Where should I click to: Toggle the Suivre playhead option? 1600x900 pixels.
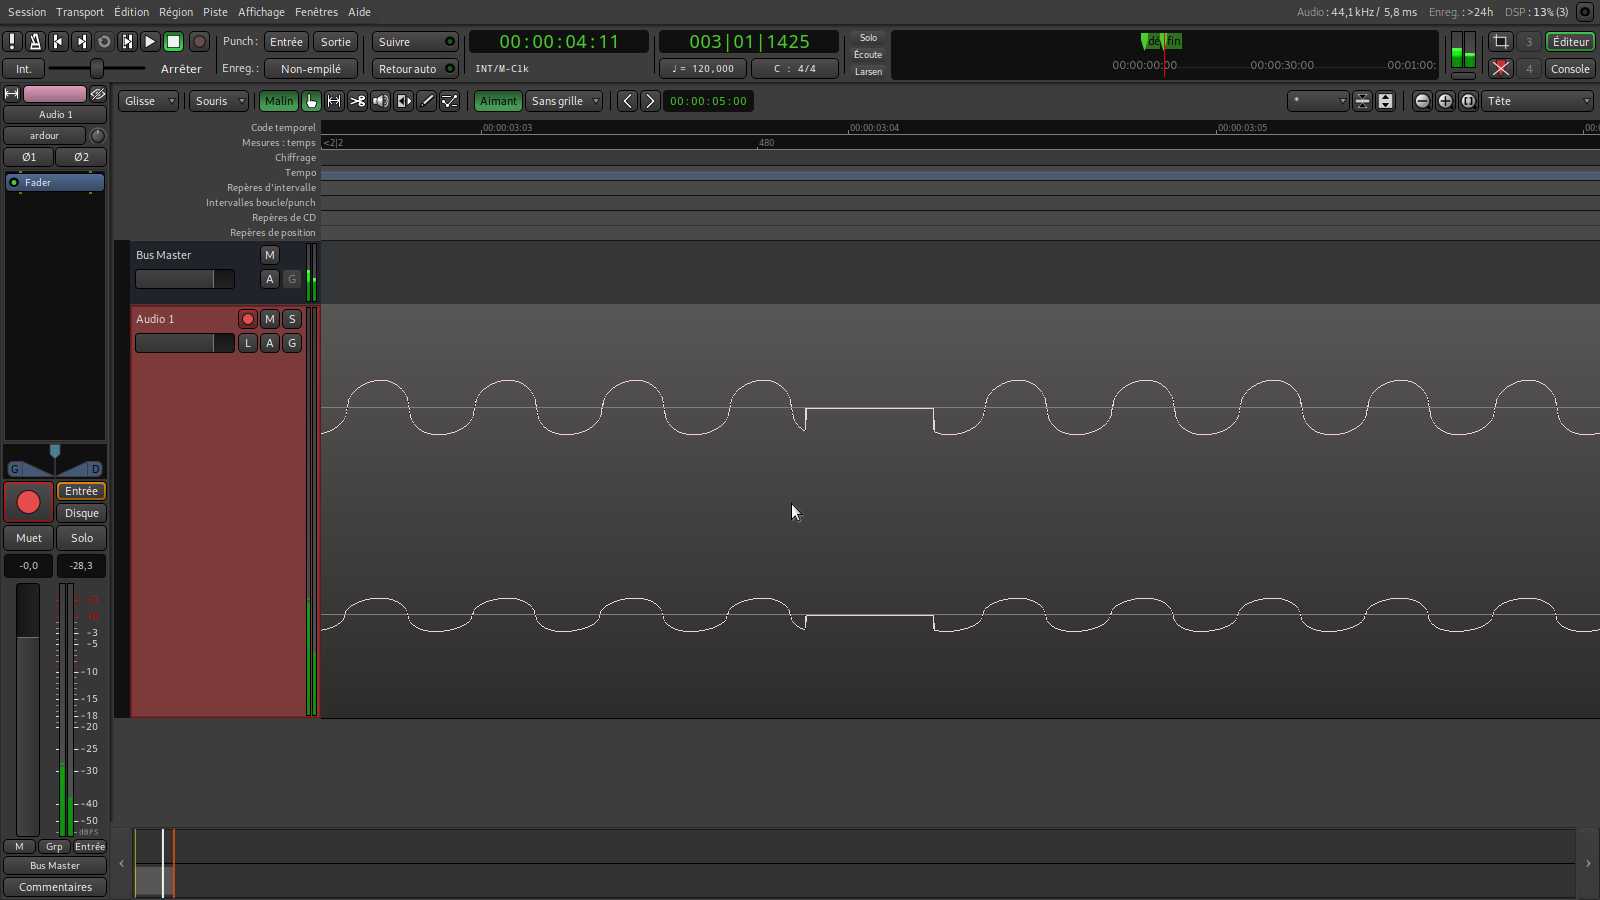tap(415, 42)
